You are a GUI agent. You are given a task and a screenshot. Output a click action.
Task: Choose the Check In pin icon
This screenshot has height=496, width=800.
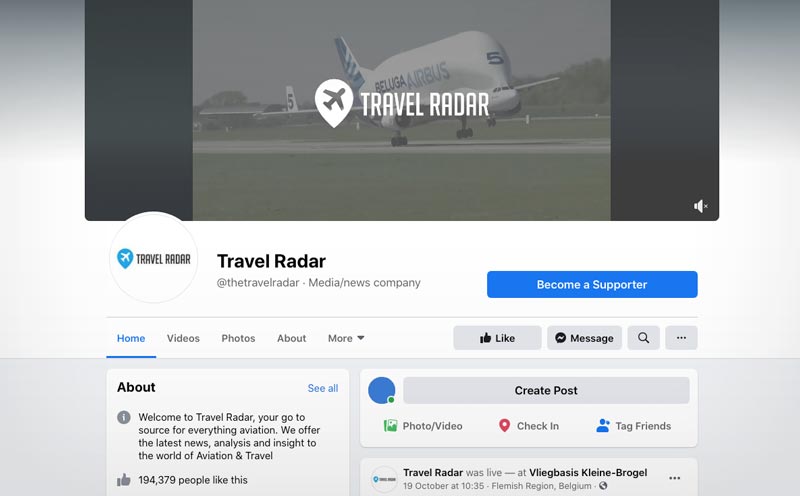coord(504,426)
